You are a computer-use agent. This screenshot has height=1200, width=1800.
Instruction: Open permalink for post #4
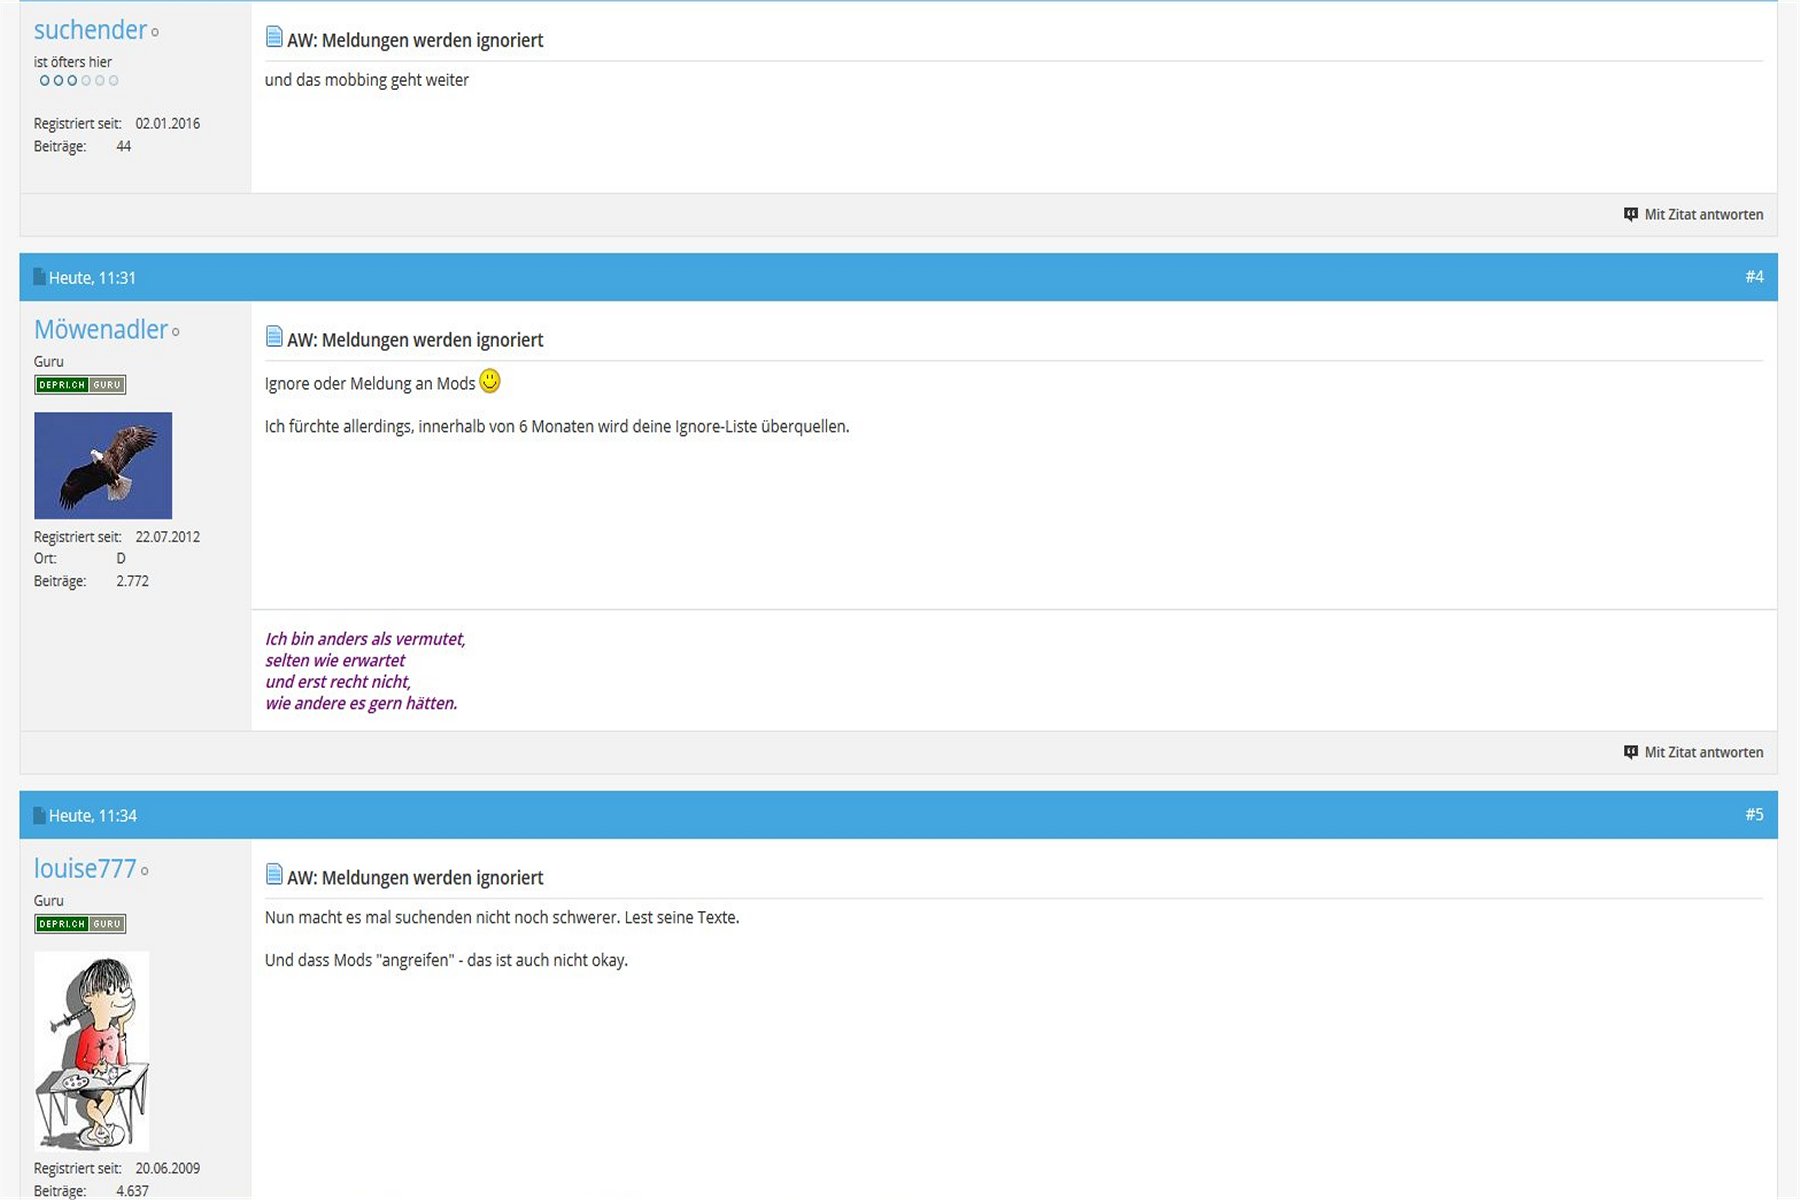click(x=1754, y=277)
